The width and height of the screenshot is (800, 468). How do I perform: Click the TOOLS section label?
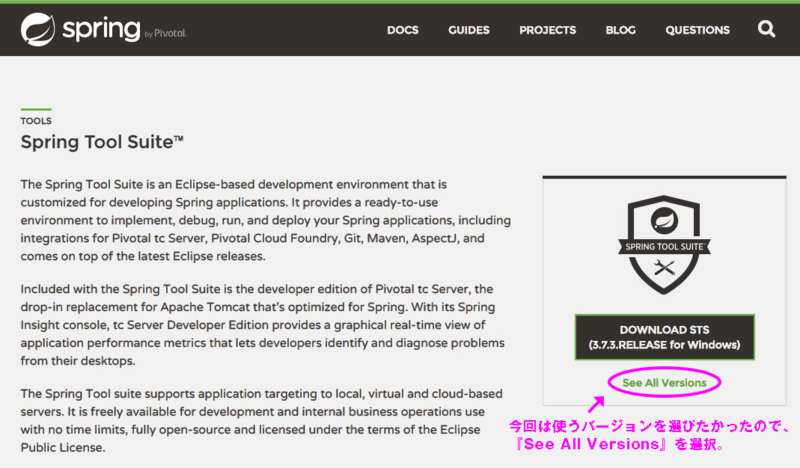tap(36, 121)
